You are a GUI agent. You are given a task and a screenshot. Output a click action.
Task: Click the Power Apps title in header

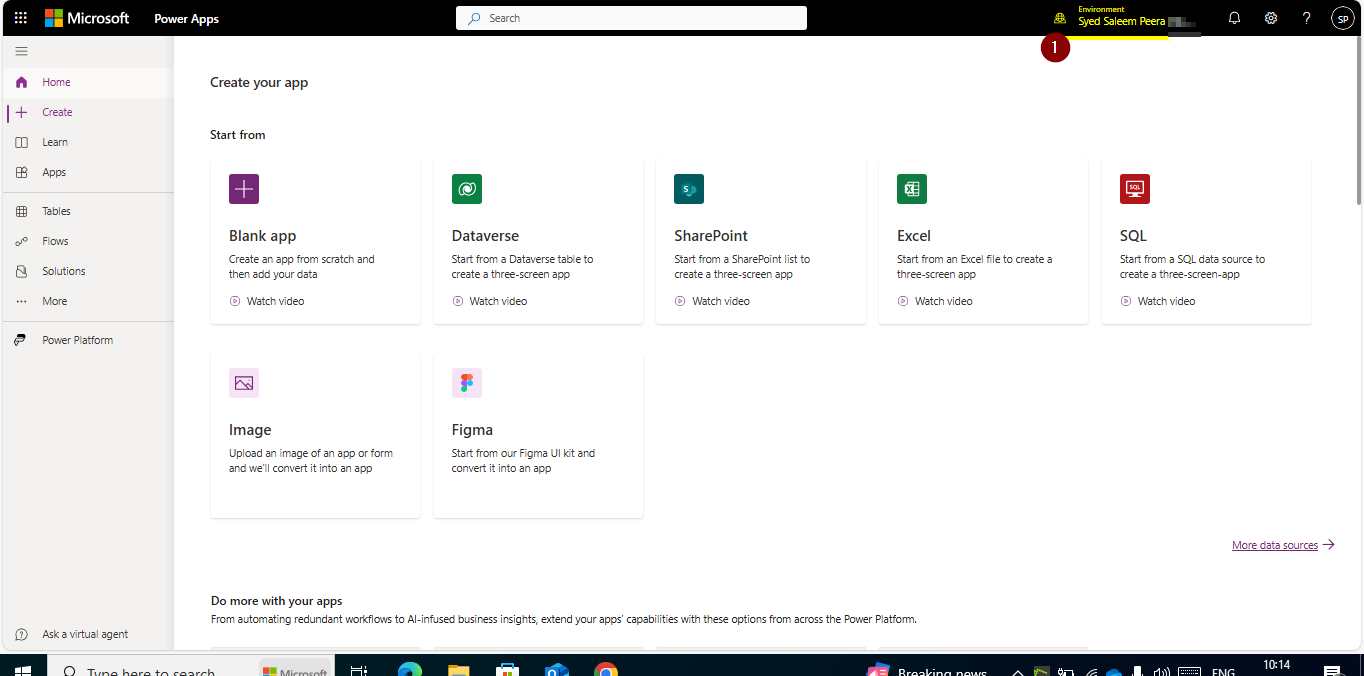pyautogui.click(x=186, y=18)
